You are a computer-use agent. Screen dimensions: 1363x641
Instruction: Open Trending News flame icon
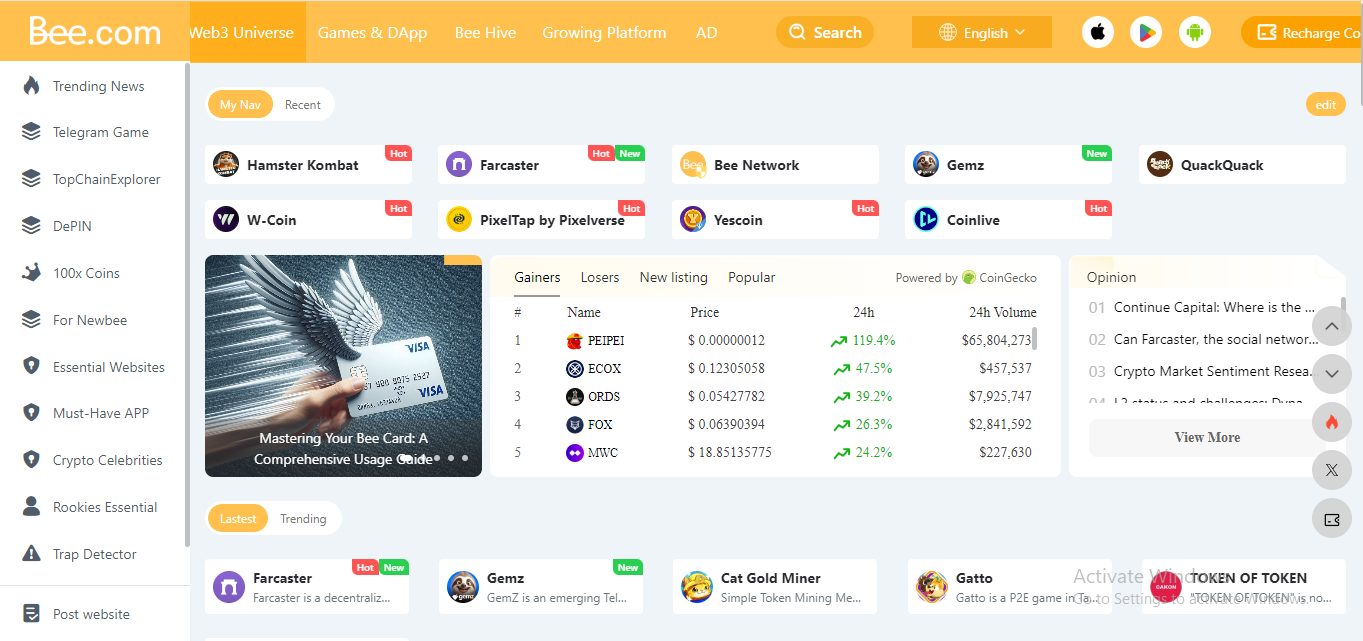31,86
